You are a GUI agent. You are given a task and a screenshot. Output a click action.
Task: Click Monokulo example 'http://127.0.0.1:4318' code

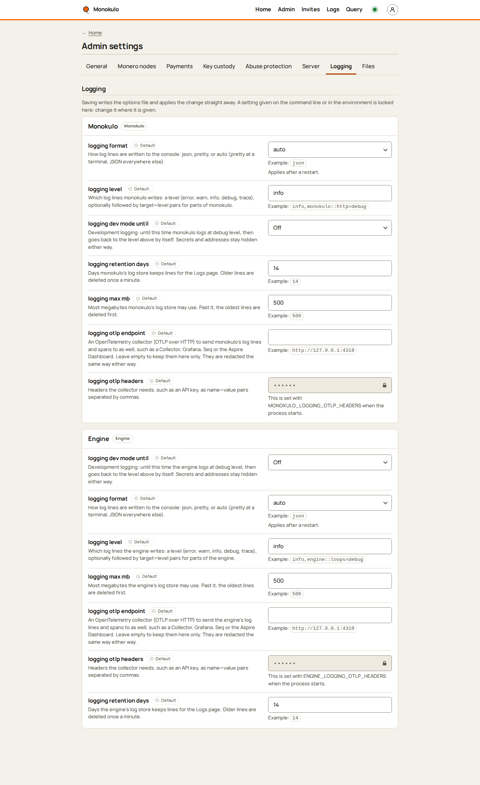point(323,350)
